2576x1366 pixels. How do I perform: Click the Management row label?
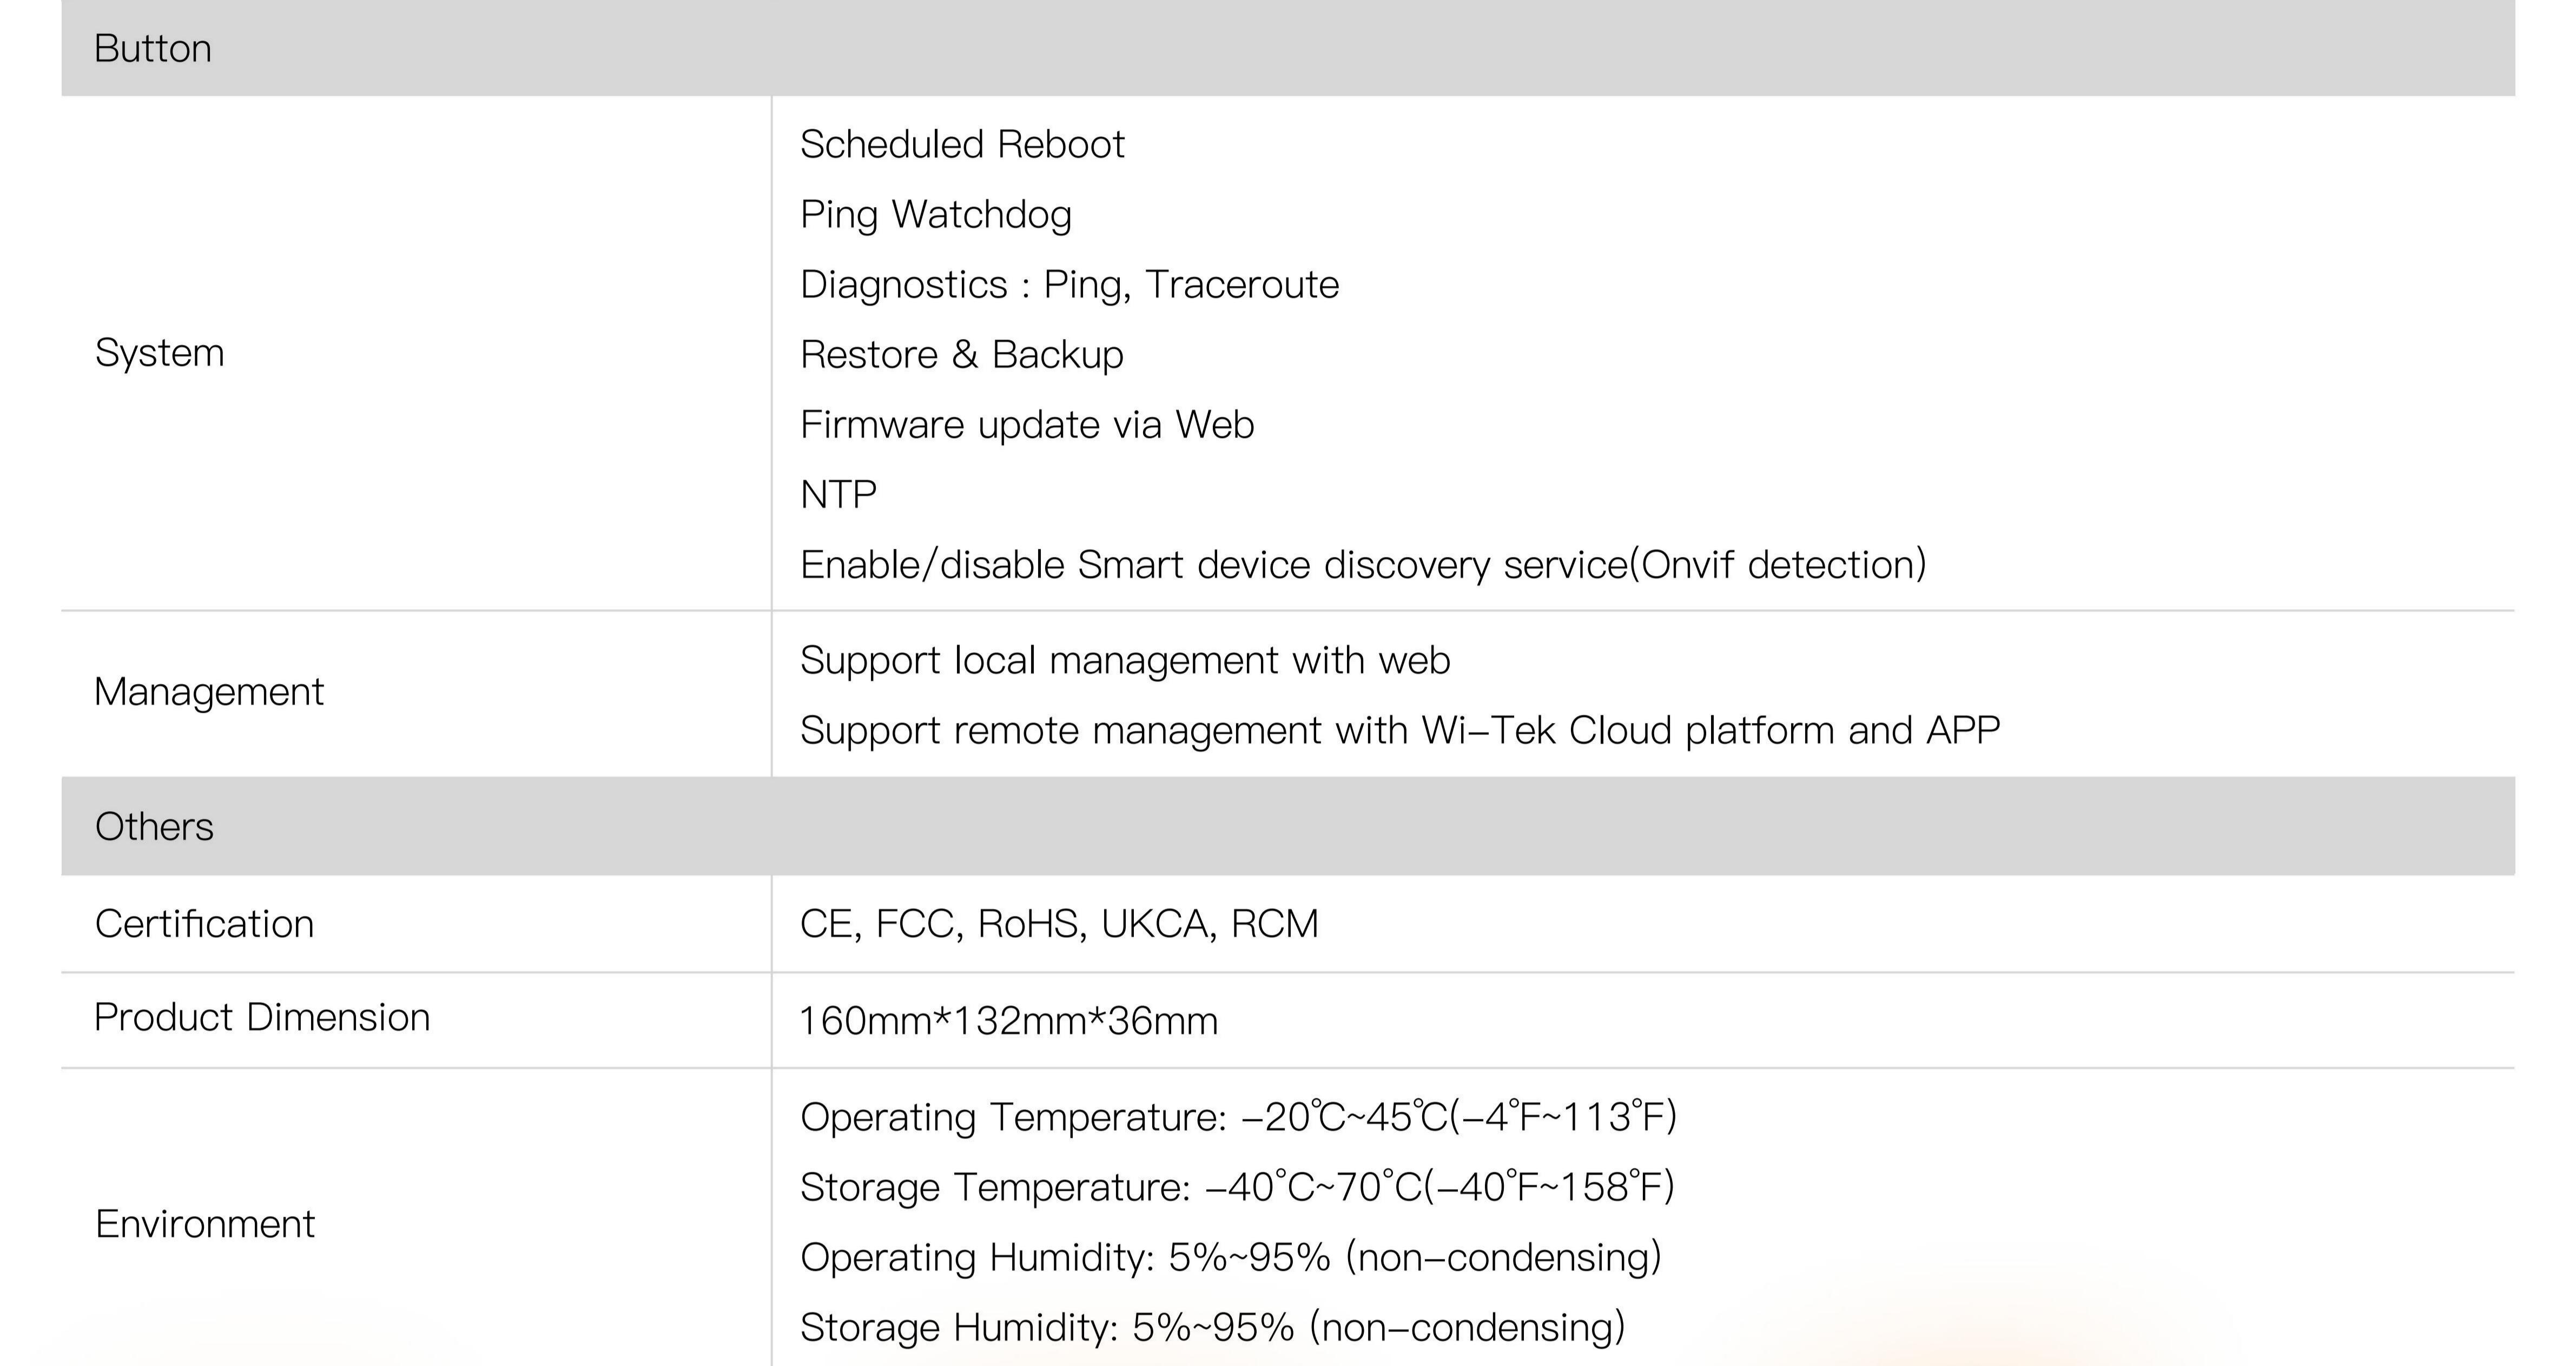click(209, 692)
